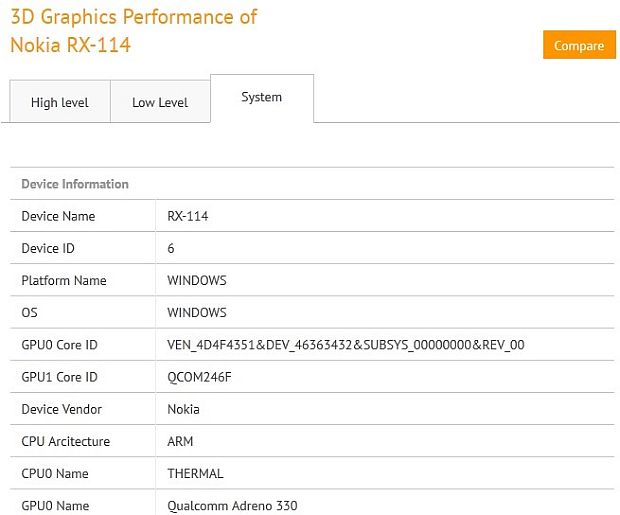Click the GPU0 Core ID label
Viewport: 620px width, 515px height.
click(59, 345)
